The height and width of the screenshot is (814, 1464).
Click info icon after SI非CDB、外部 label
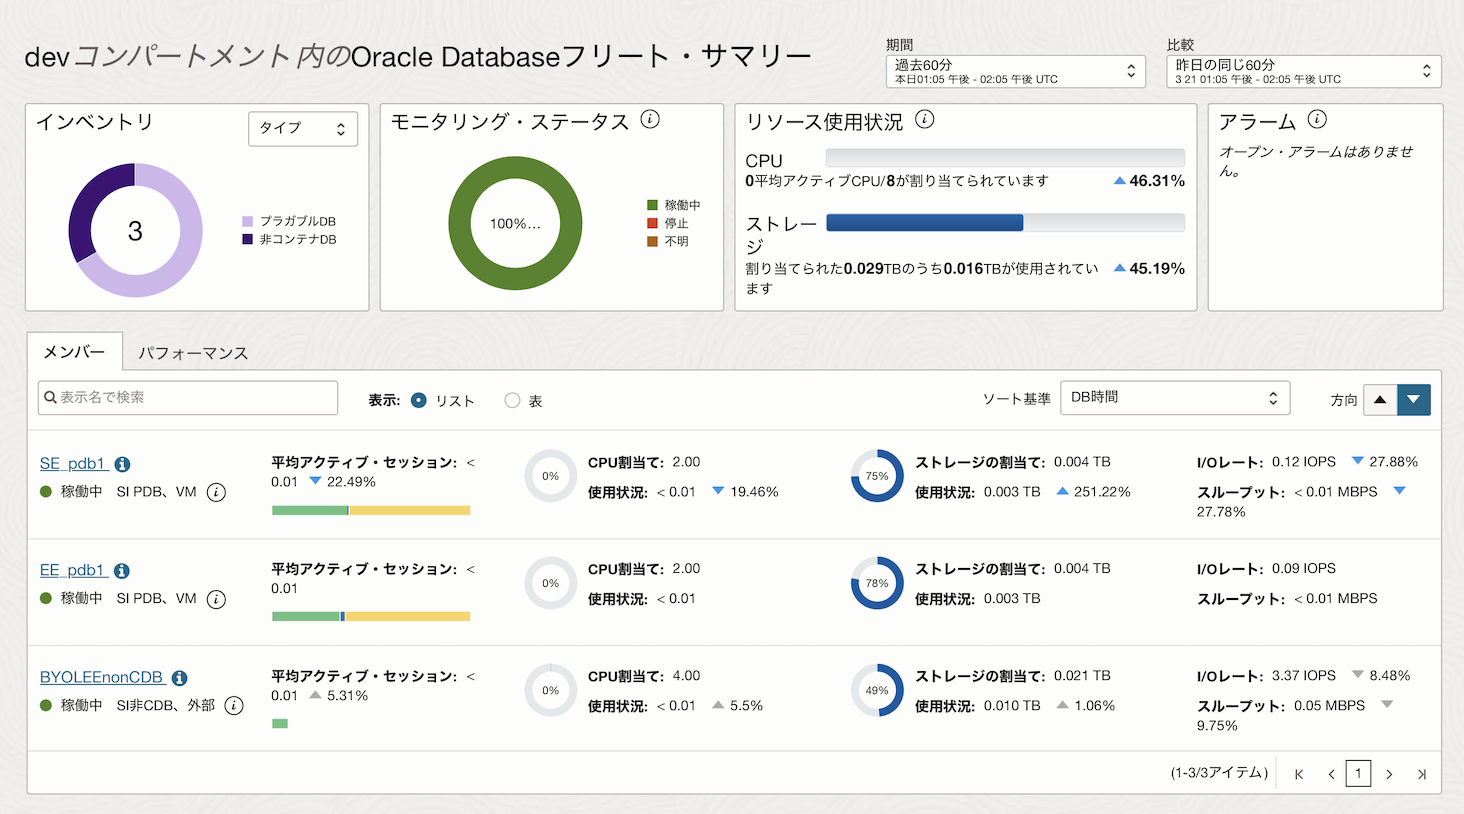(x=234, y=705)
